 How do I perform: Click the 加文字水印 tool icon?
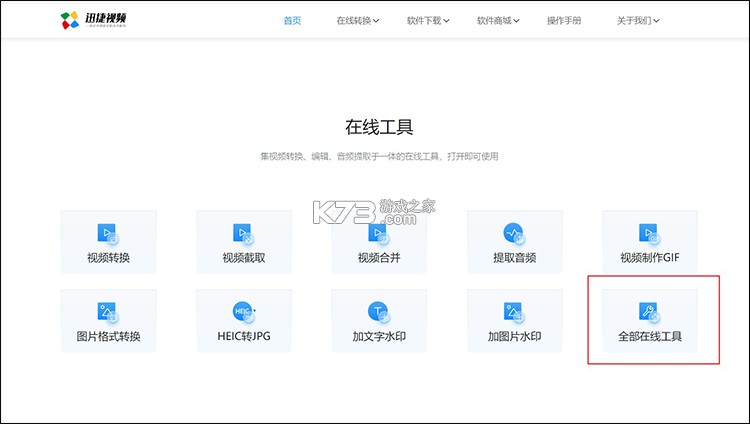[x=379, y=312]
